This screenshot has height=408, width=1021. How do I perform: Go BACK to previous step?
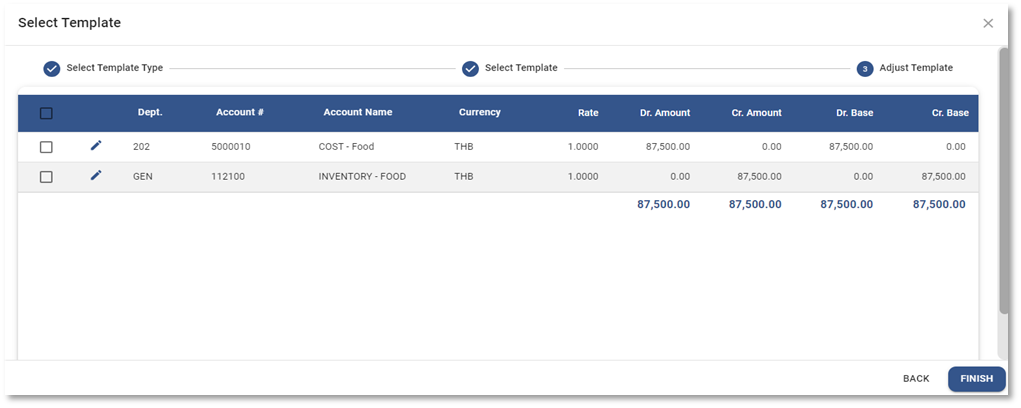916,379
